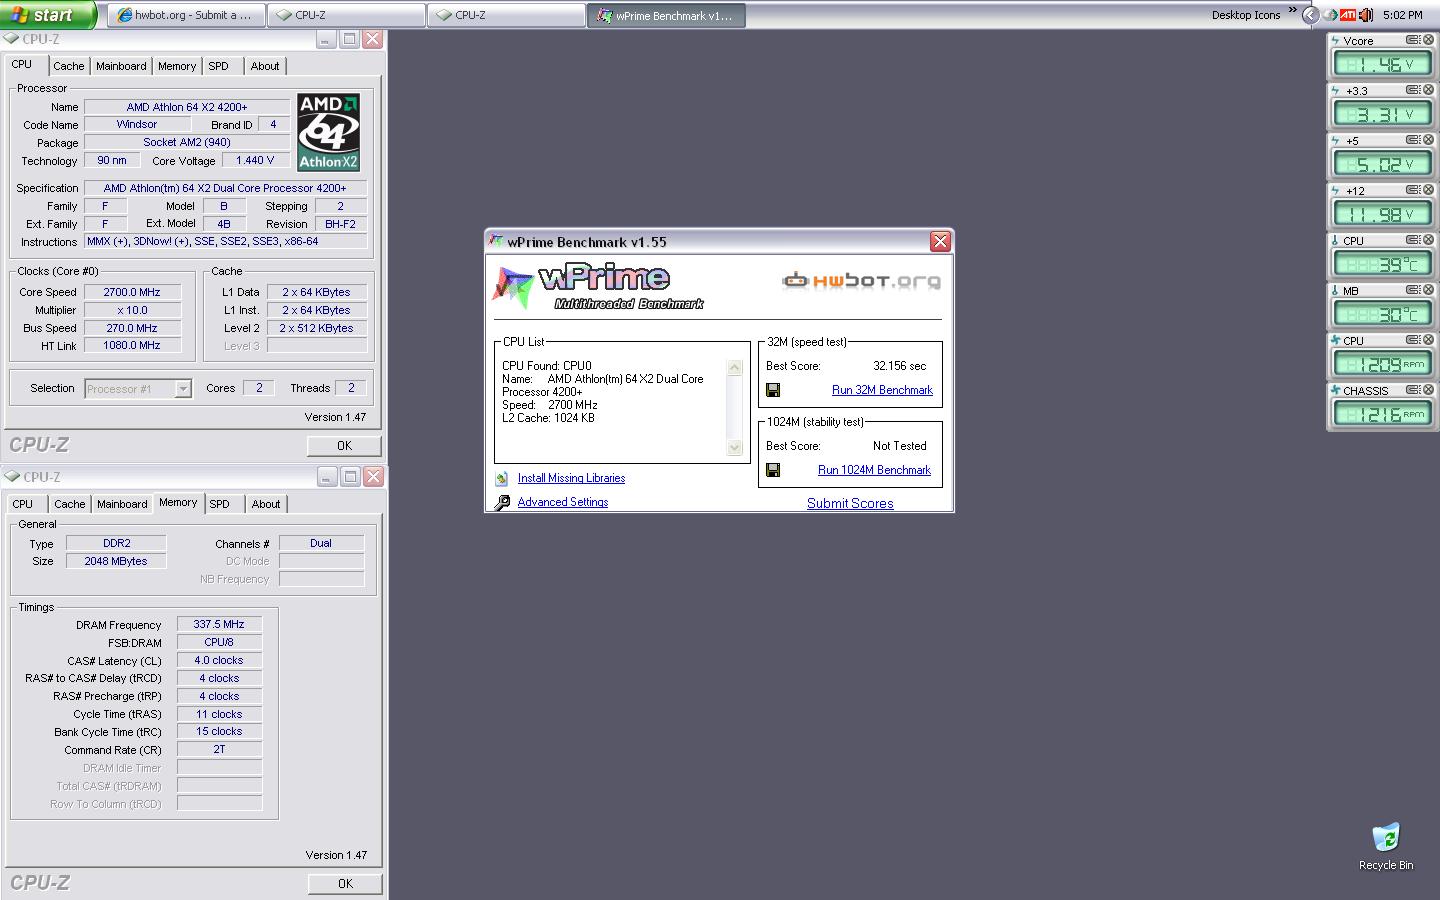Expand the Desktop Icons toolbar chevron
Image resolution: width=1440 pixels, height=900 pixels.
click(1291, 11)
